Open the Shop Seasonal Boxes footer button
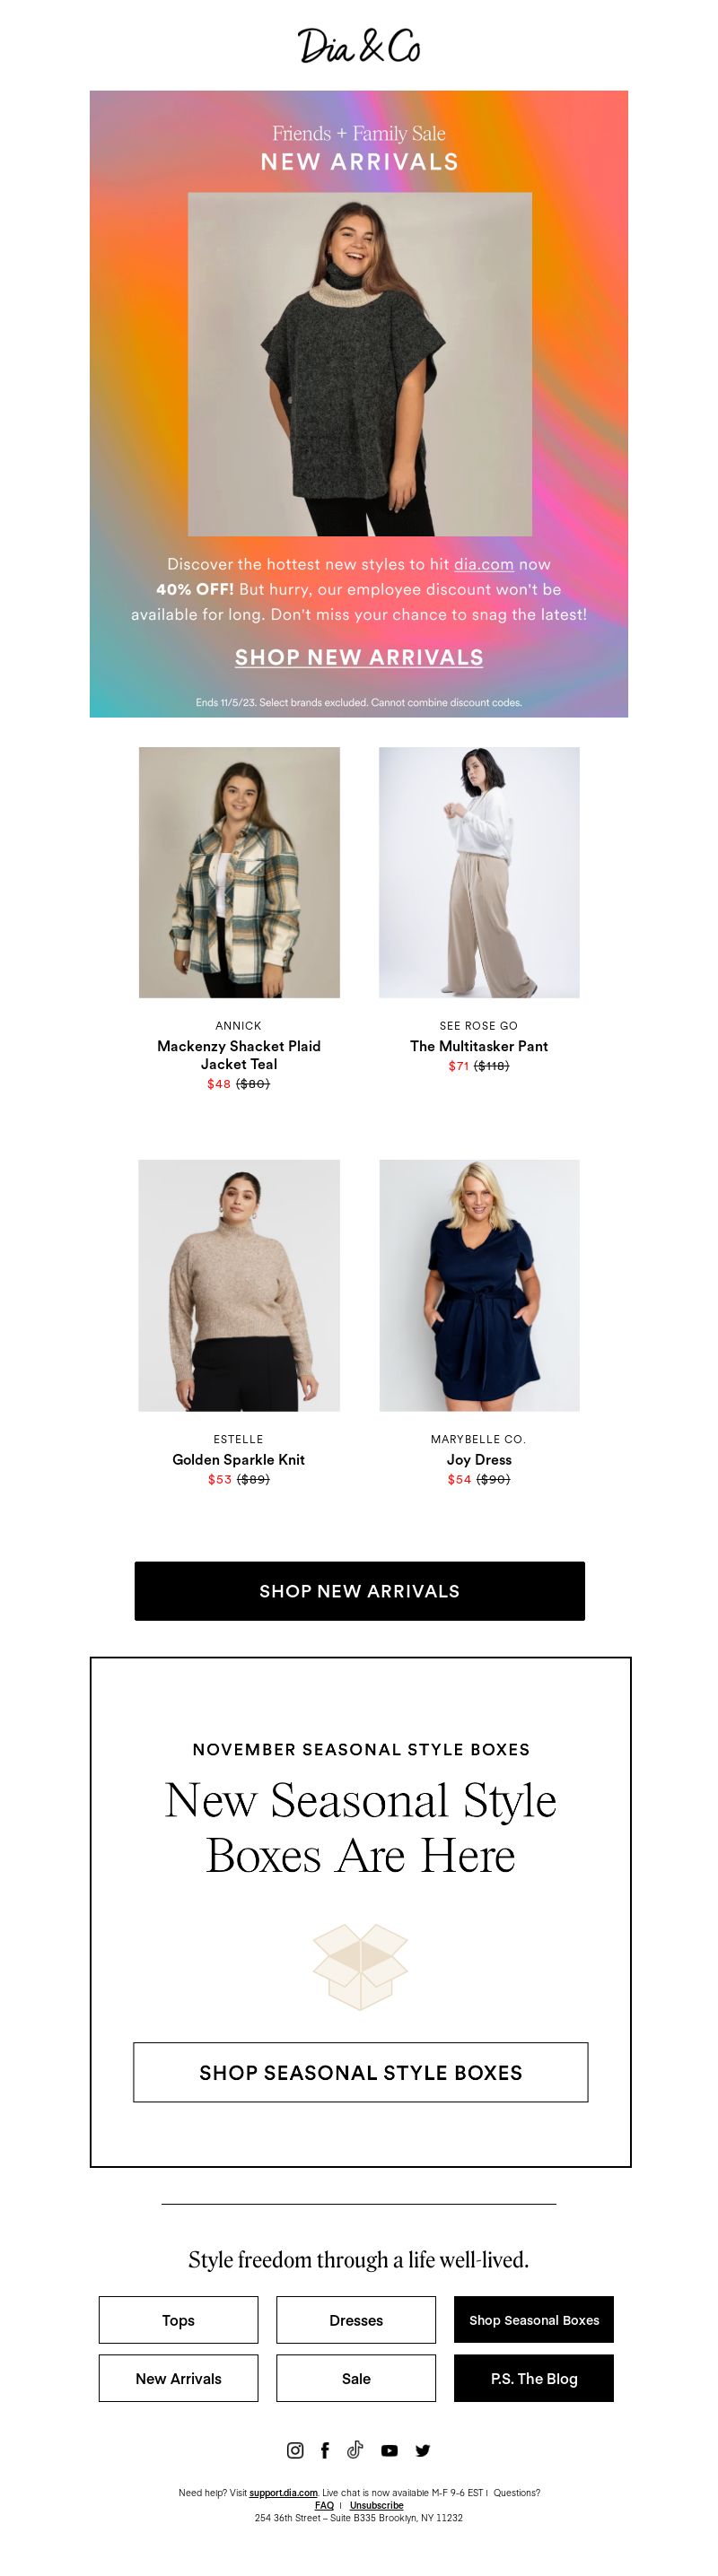Screen dimensions: 718x2576 (x=534, y=2319)
